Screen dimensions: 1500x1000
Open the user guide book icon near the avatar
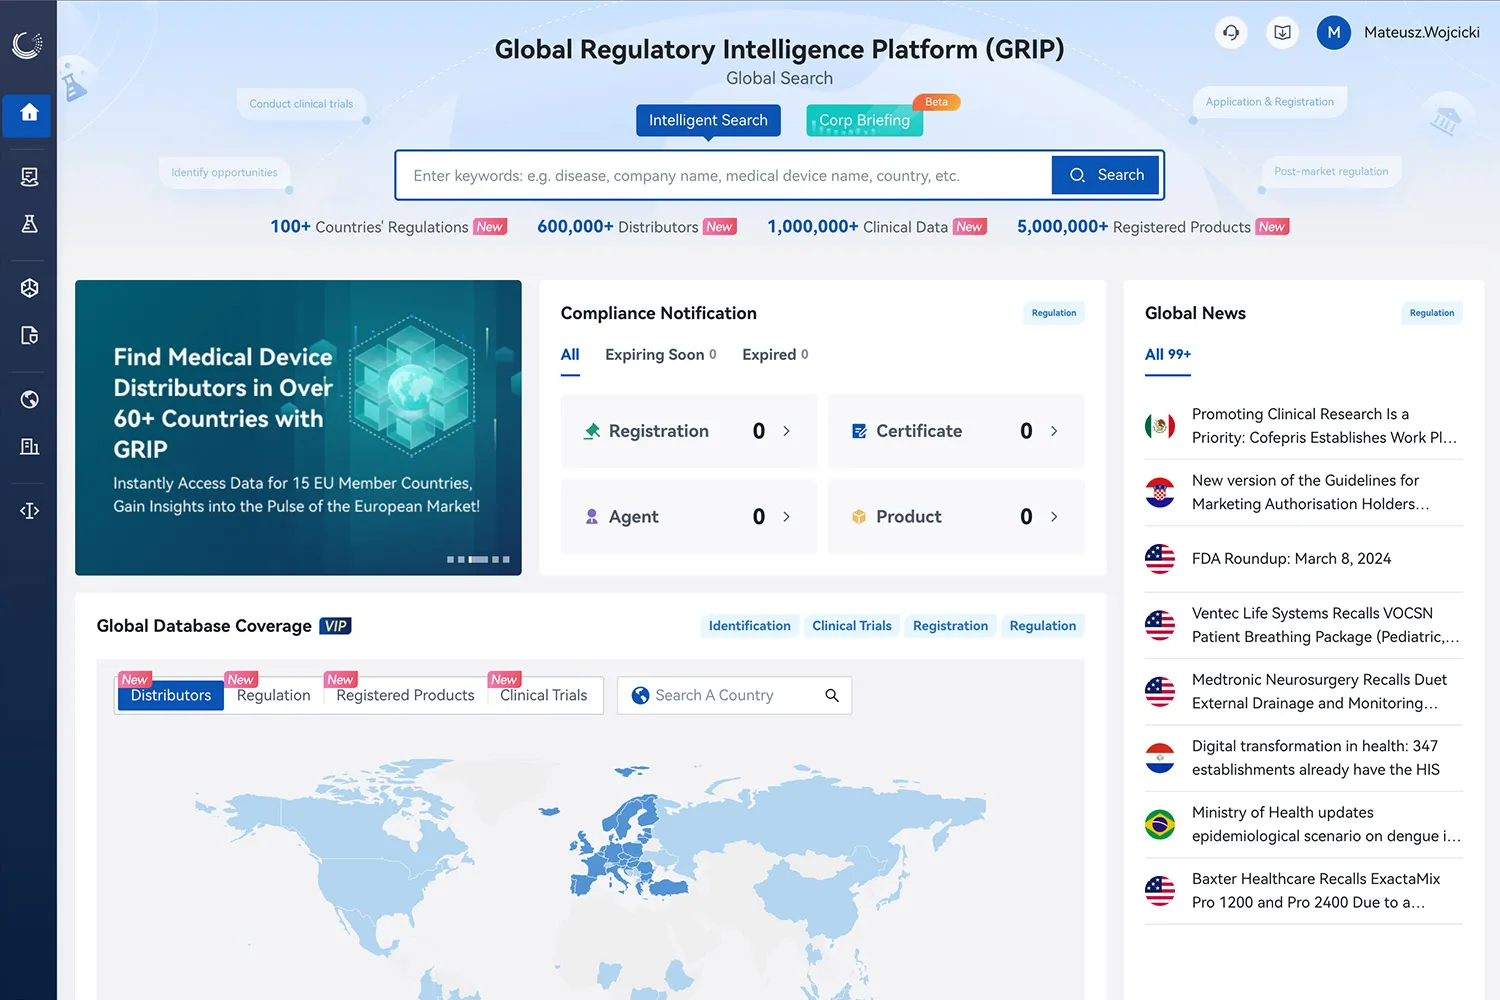[1282, 32]
